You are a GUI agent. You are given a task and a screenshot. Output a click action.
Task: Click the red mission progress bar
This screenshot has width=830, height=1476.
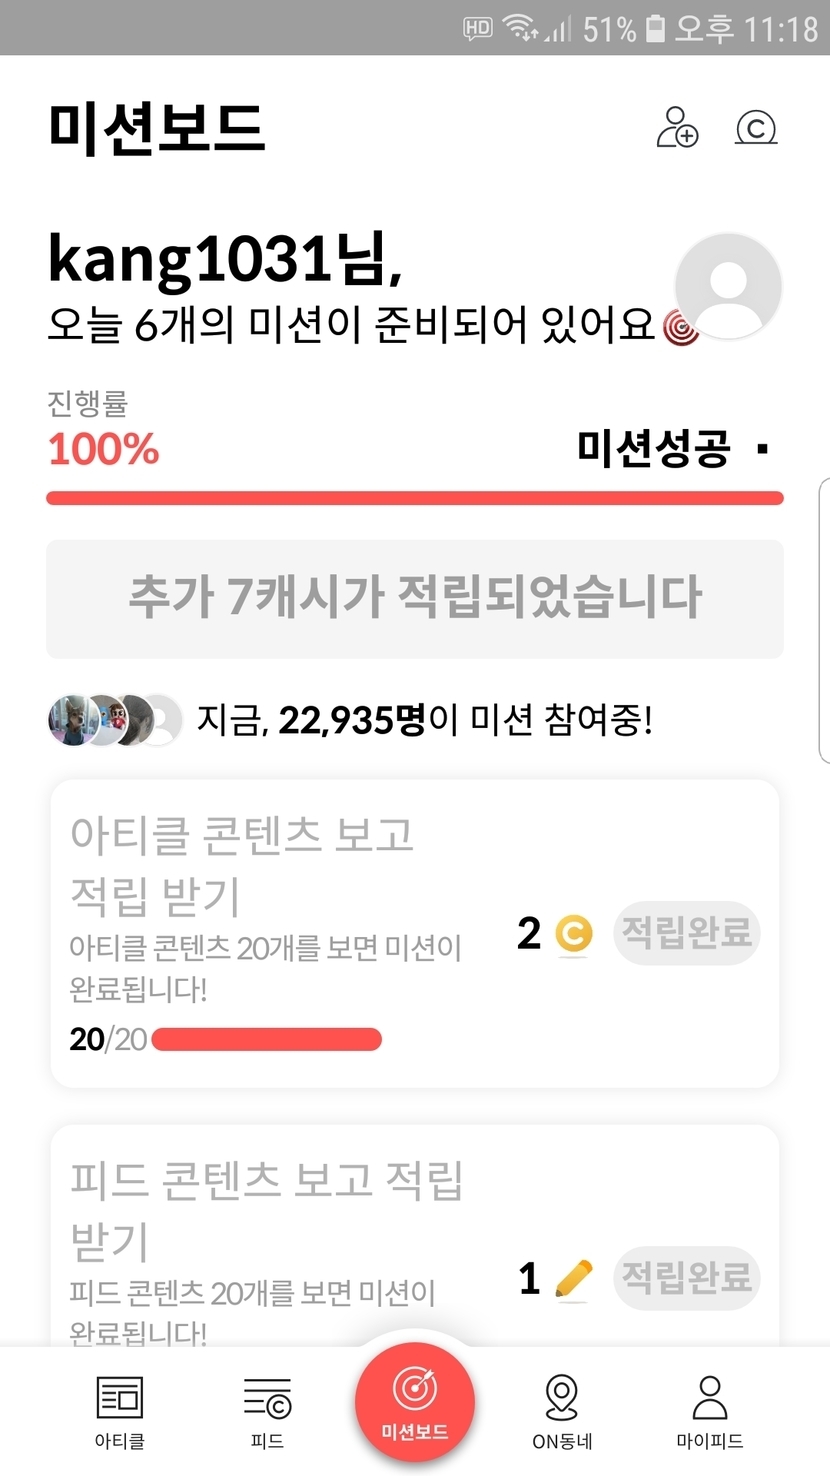tap(414, 498)
